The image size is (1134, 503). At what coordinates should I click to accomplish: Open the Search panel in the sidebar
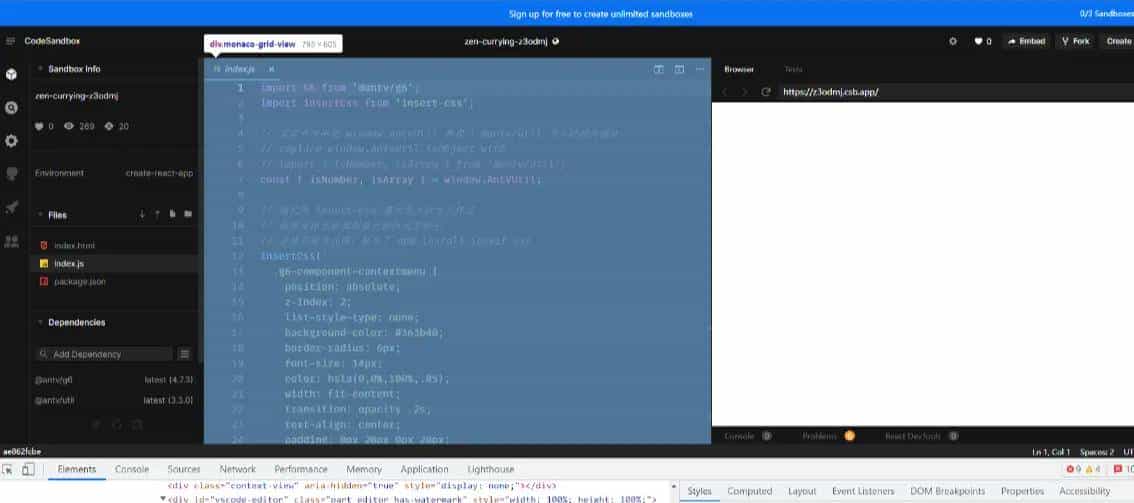(11, 107)
